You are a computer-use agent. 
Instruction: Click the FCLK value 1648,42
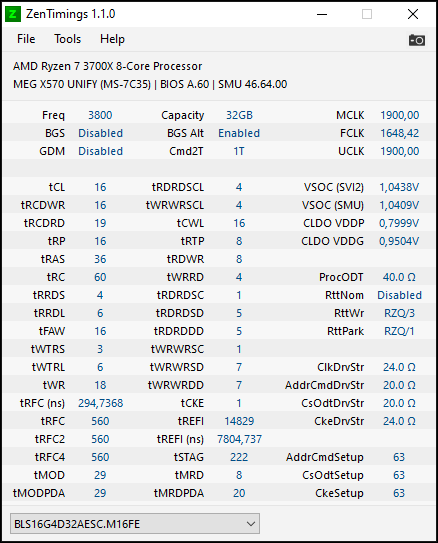click(x=400, y=133)
